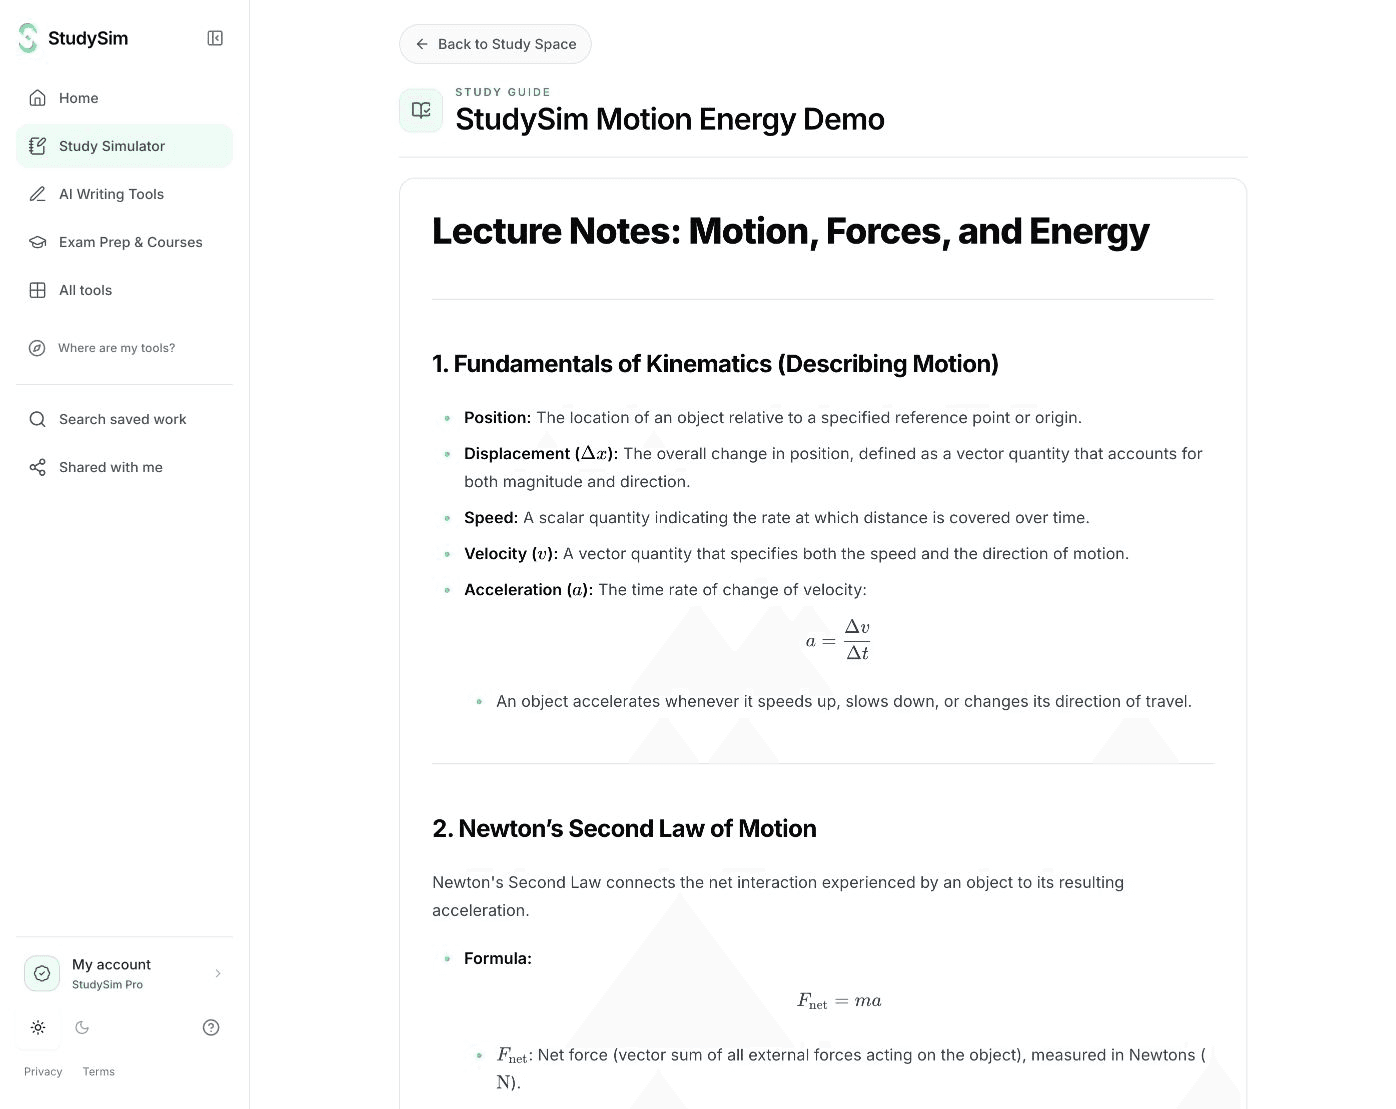Click the My account badge icon
This screenshot has width=1396, height=1109.
coord(42,973)
